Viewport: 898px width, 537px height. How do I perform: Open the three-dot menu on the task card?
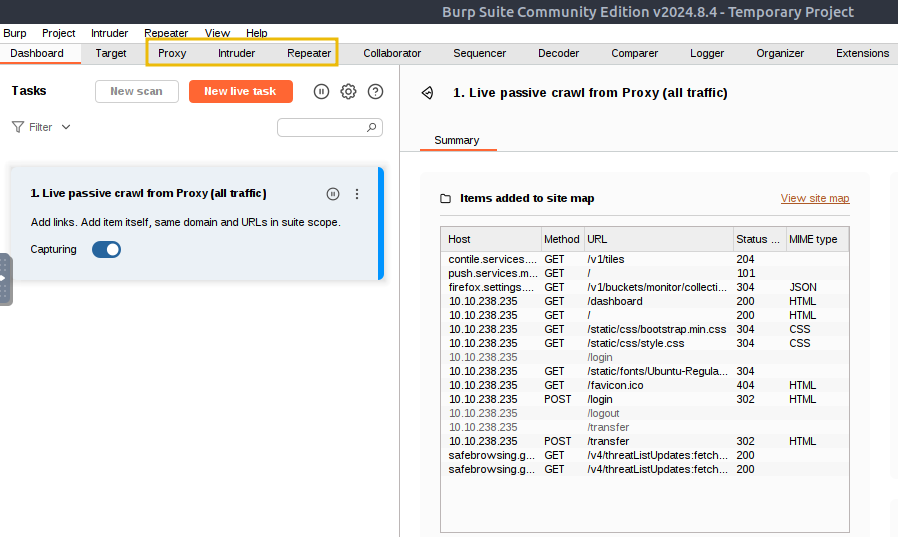pos(357,194)
